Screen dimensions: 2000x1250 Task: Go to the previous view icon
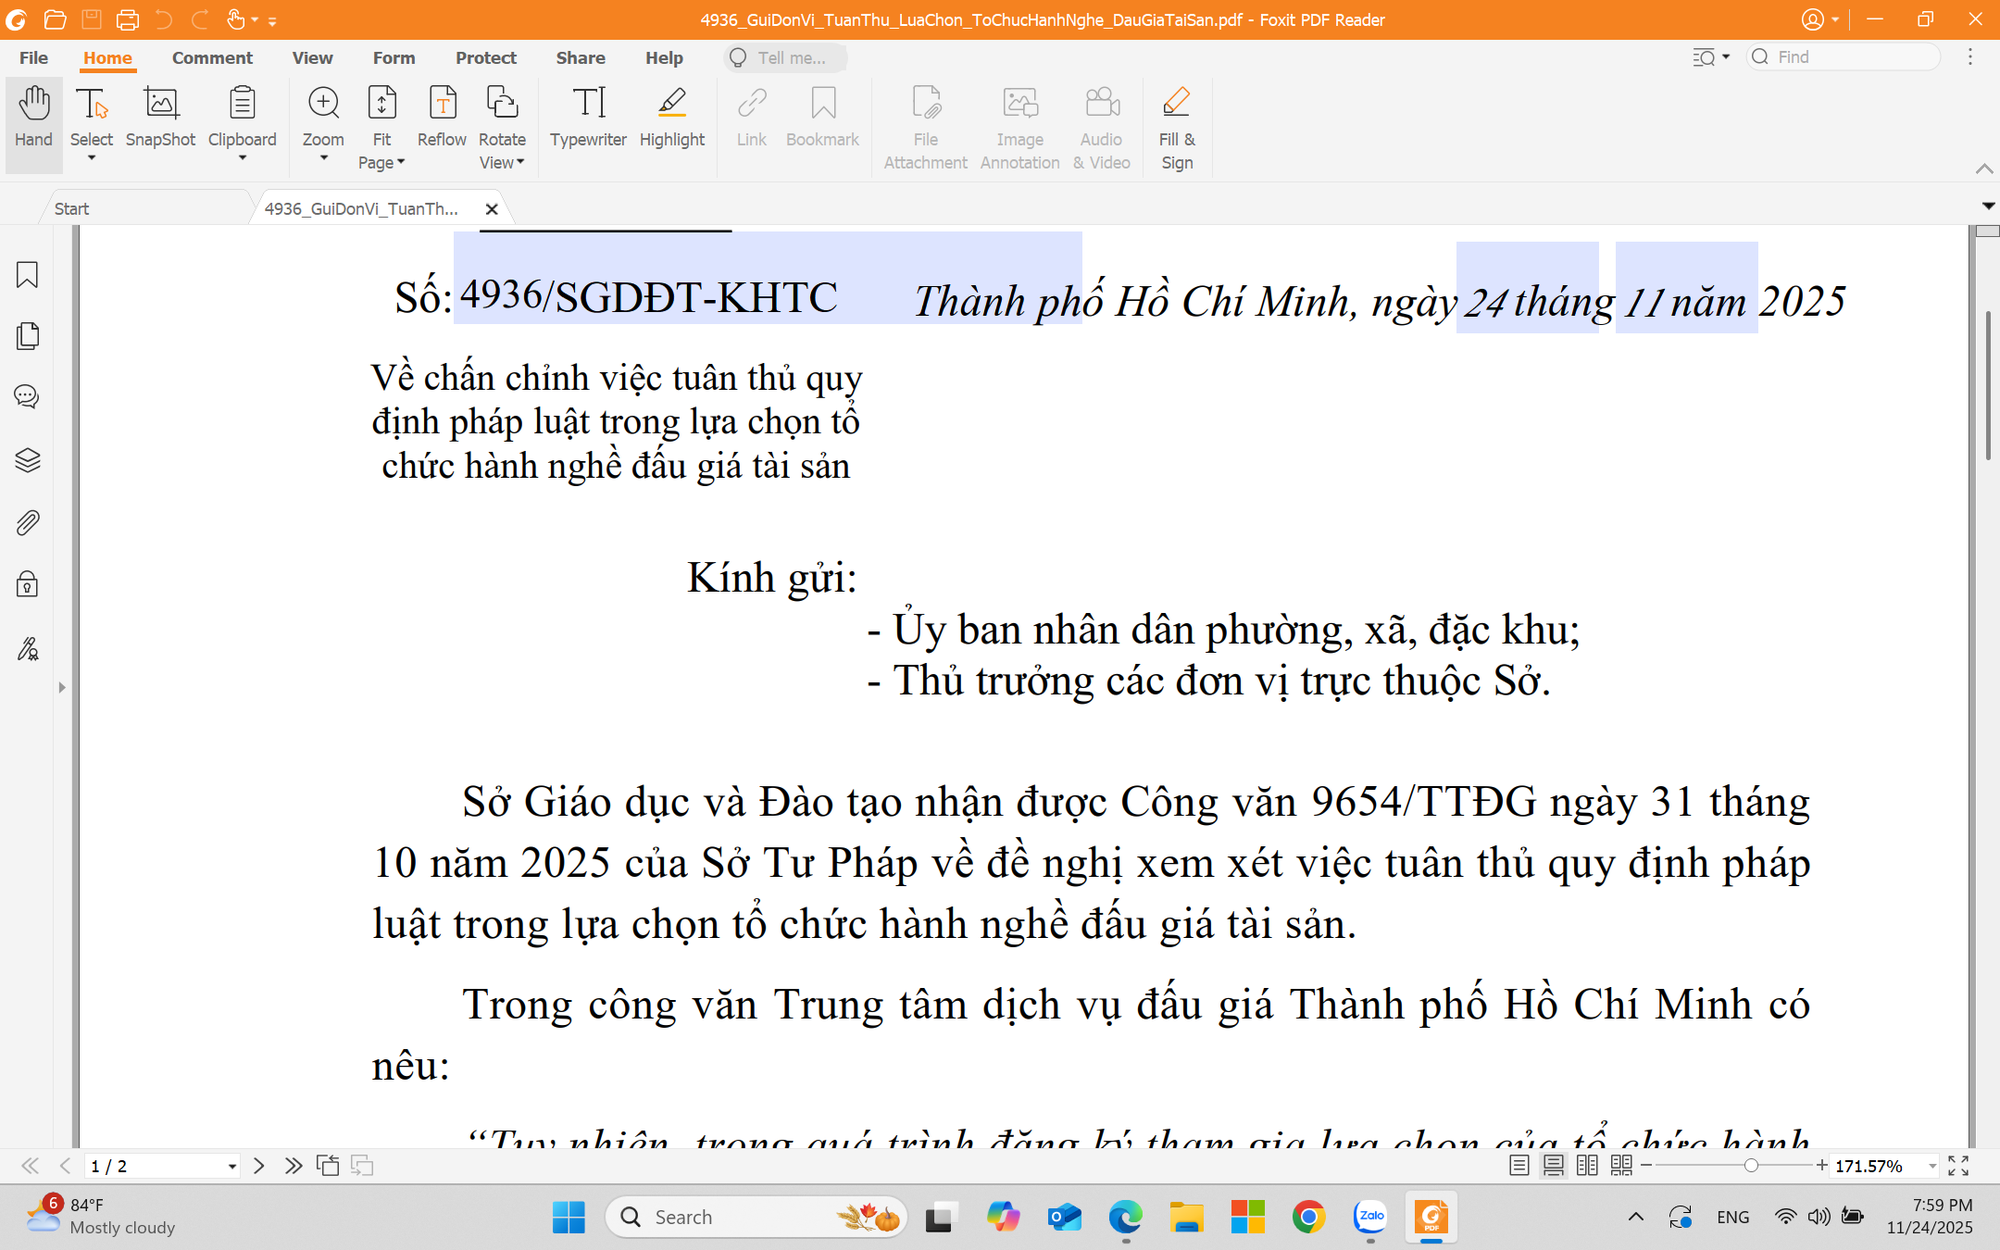coord(328,1166)
